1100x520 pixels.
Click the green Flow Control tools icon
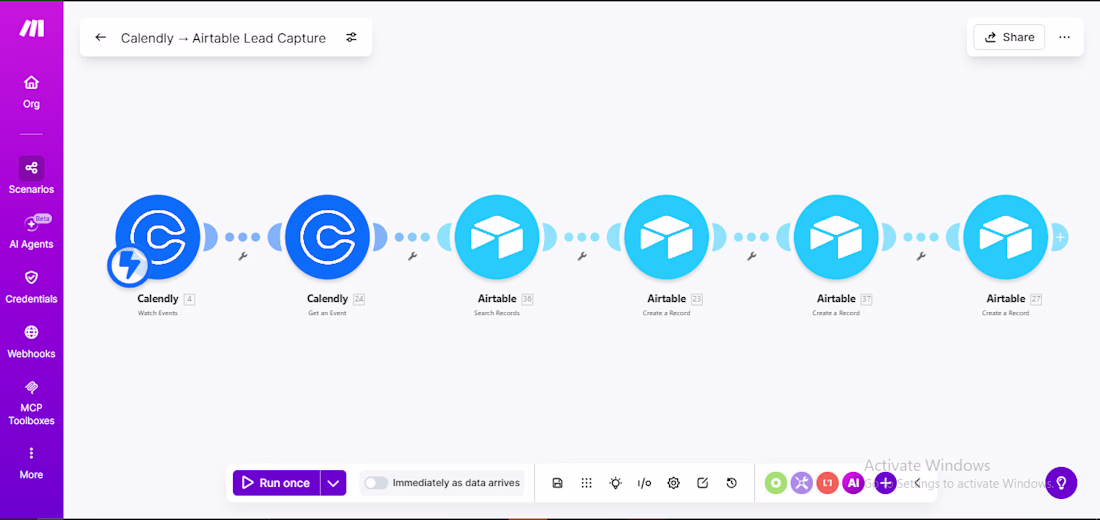(x=775, y=483)
